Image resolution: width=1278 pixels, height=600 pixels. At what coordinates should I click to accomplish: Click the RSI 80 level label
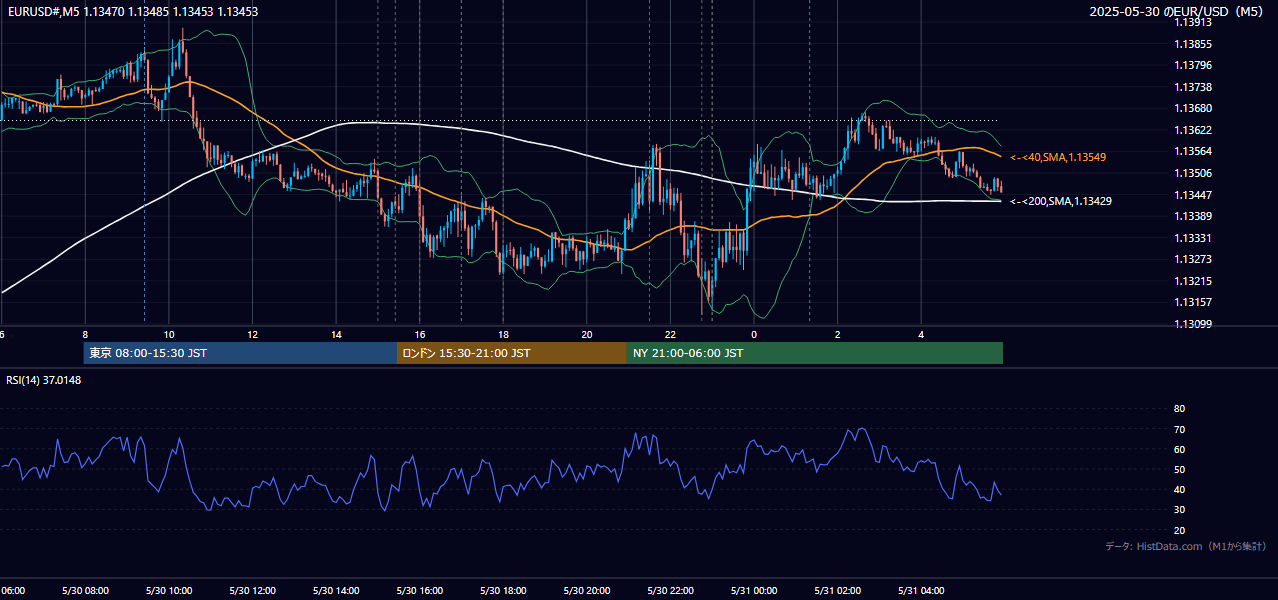1179,409
